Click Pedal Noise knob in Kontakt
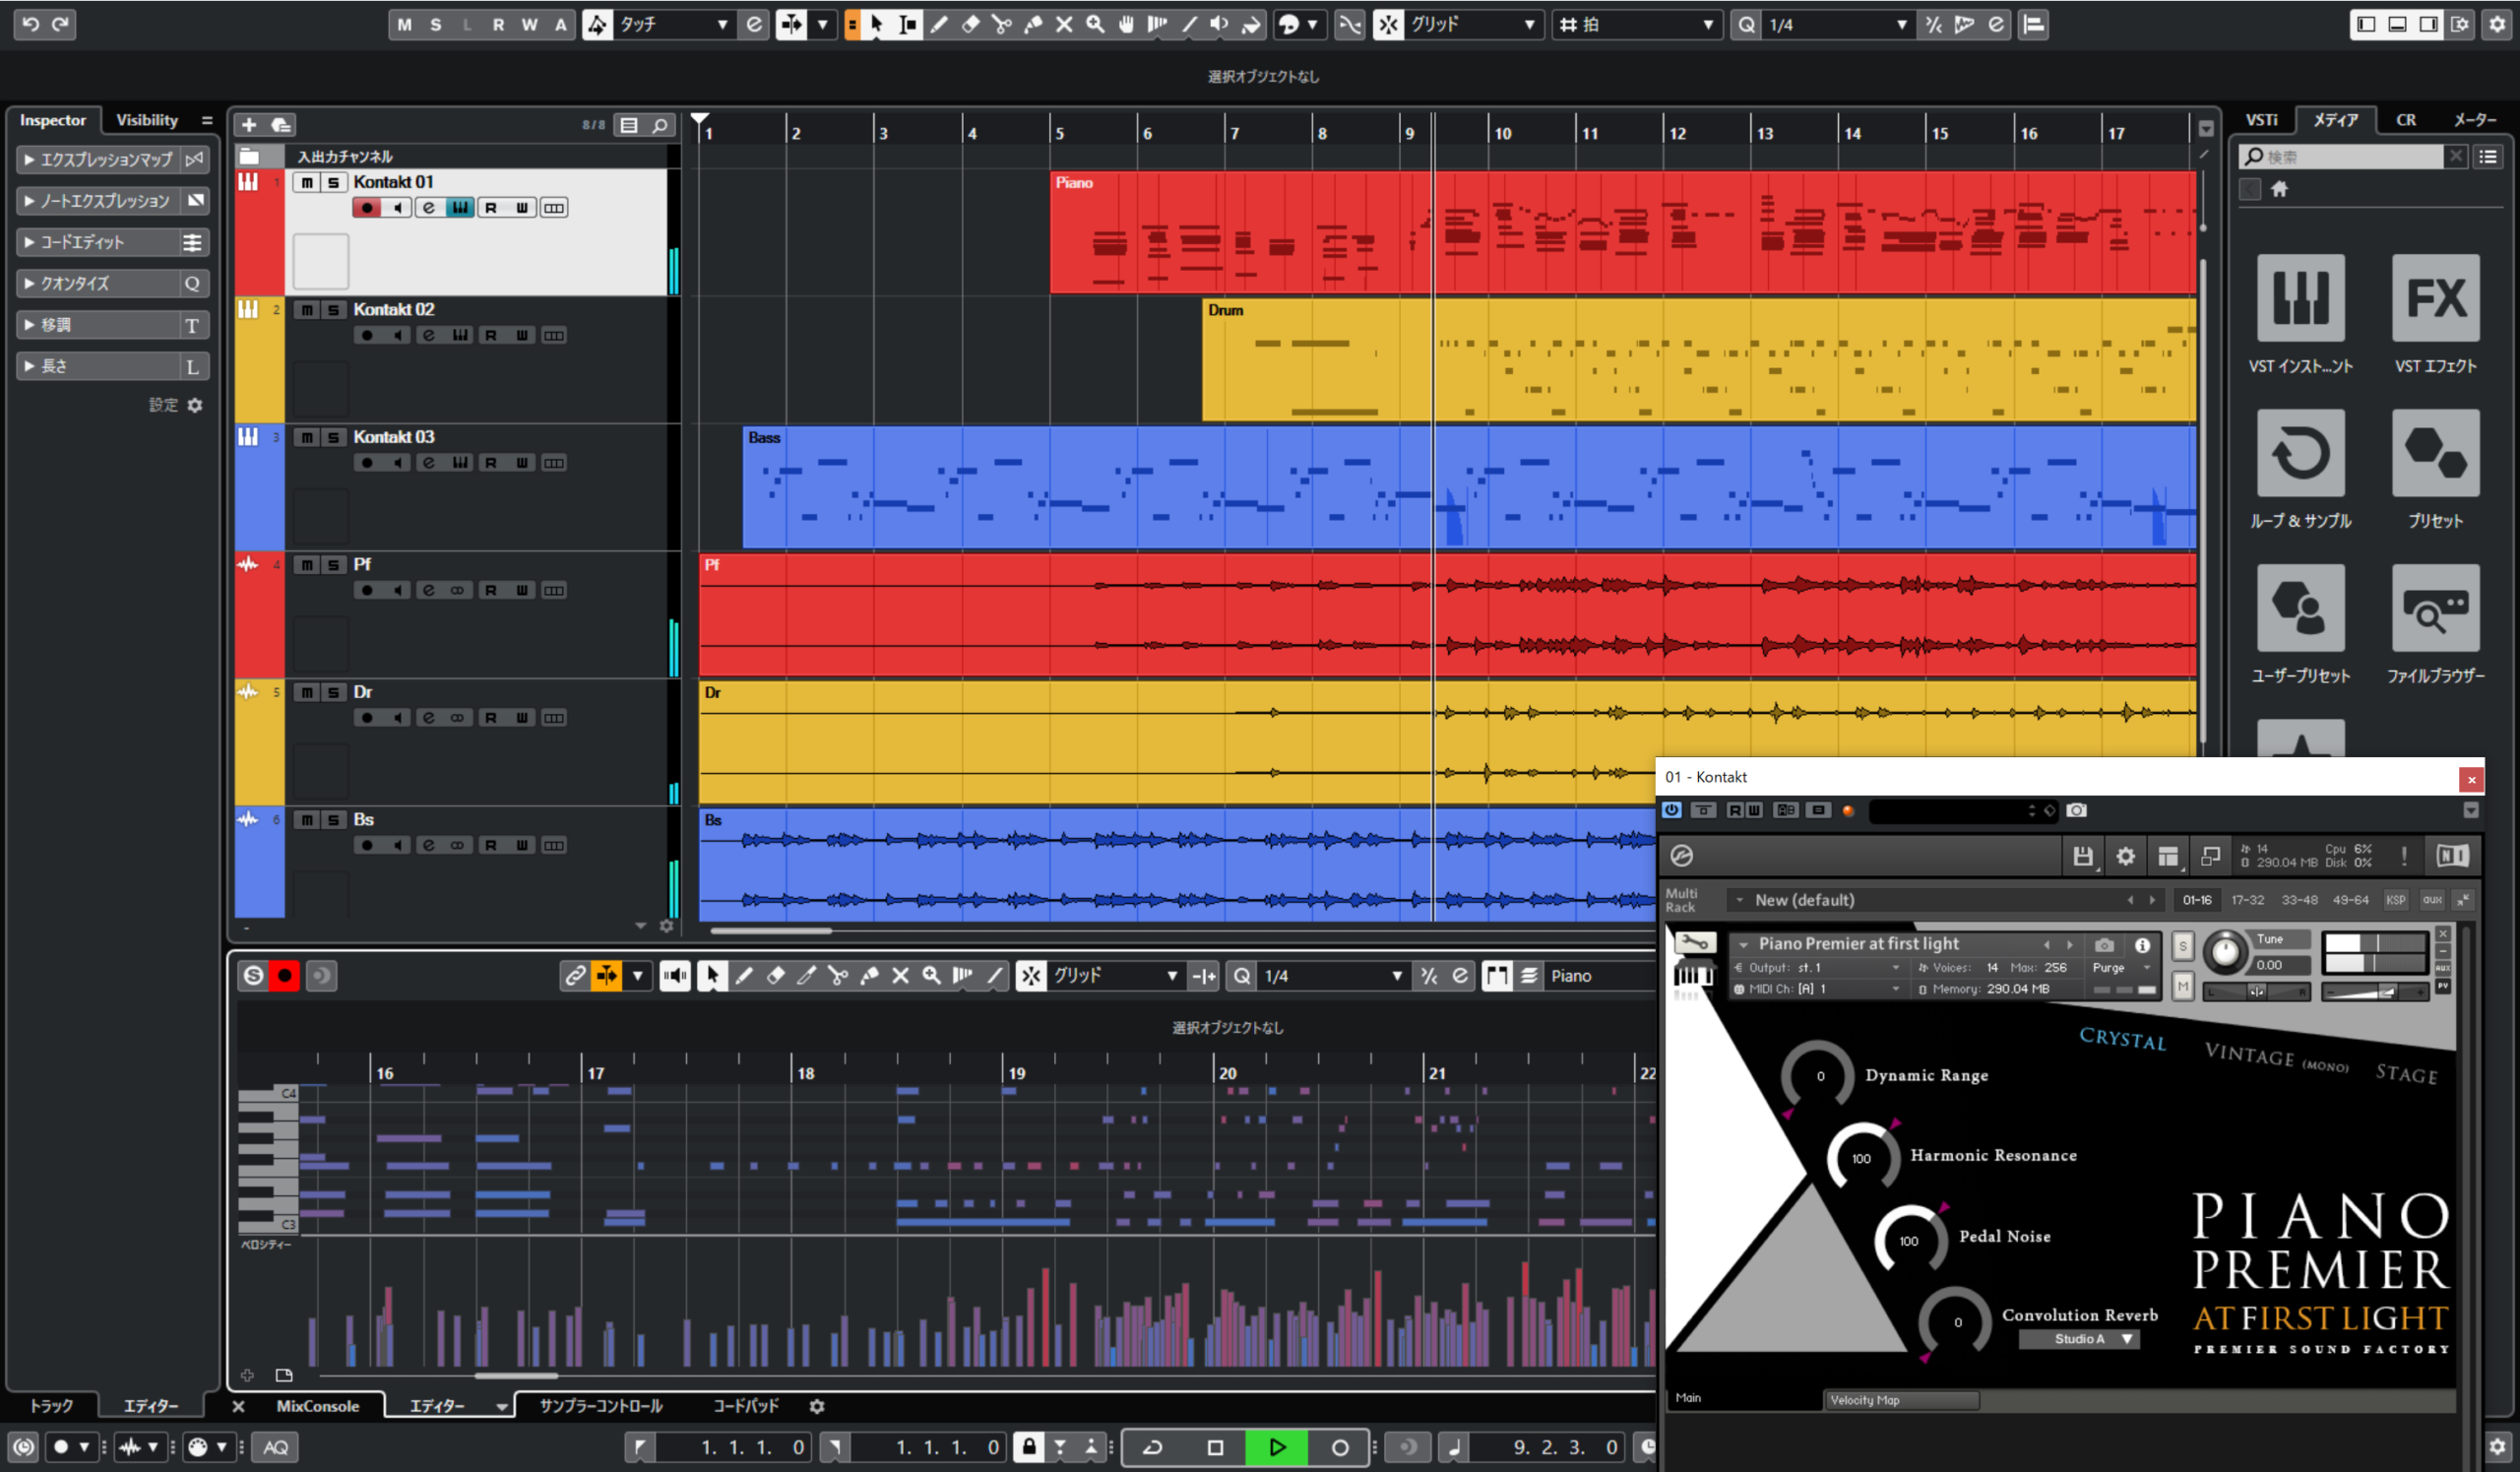Viewport: 2520px width, 1472px height. (x=1909, y=1240)
